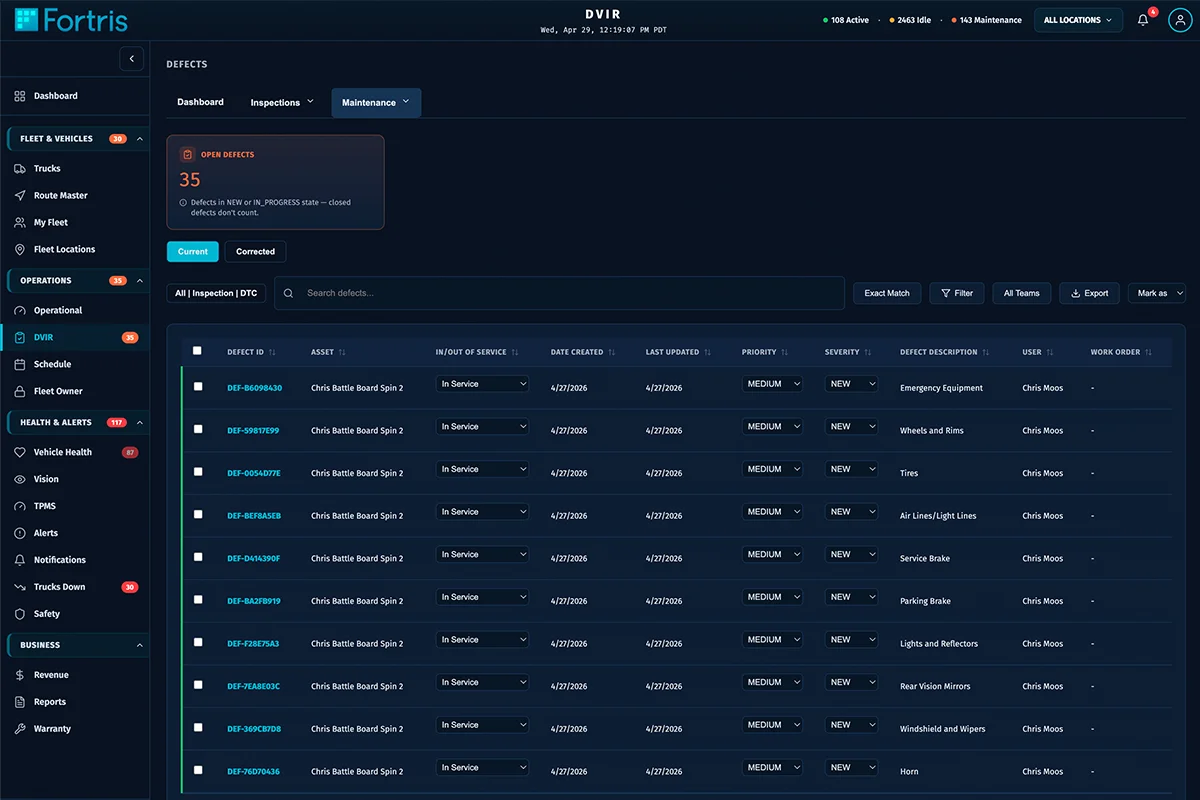Check the row for DEF-59817E99

197,429
